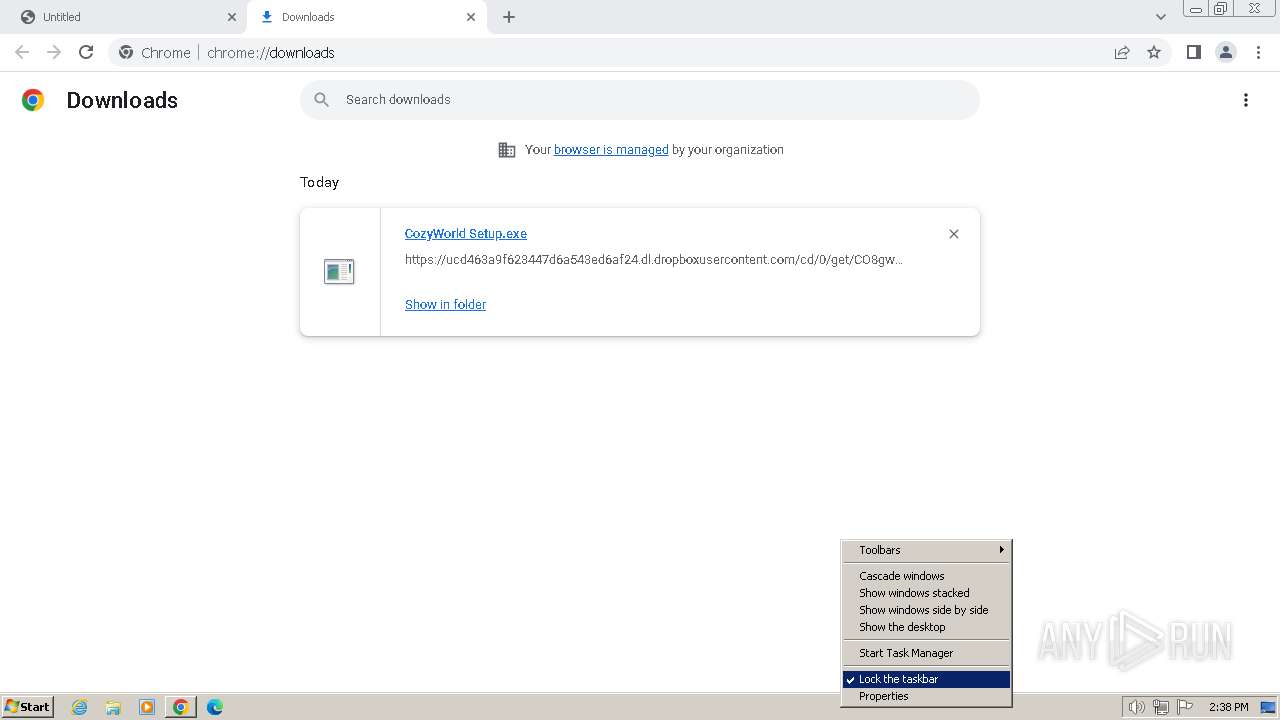Launch Internet Explorer from taskbar
Image resolution: width=1280 pixels, height=720 pixels.
pyautogui.click(x=80, y=707)
